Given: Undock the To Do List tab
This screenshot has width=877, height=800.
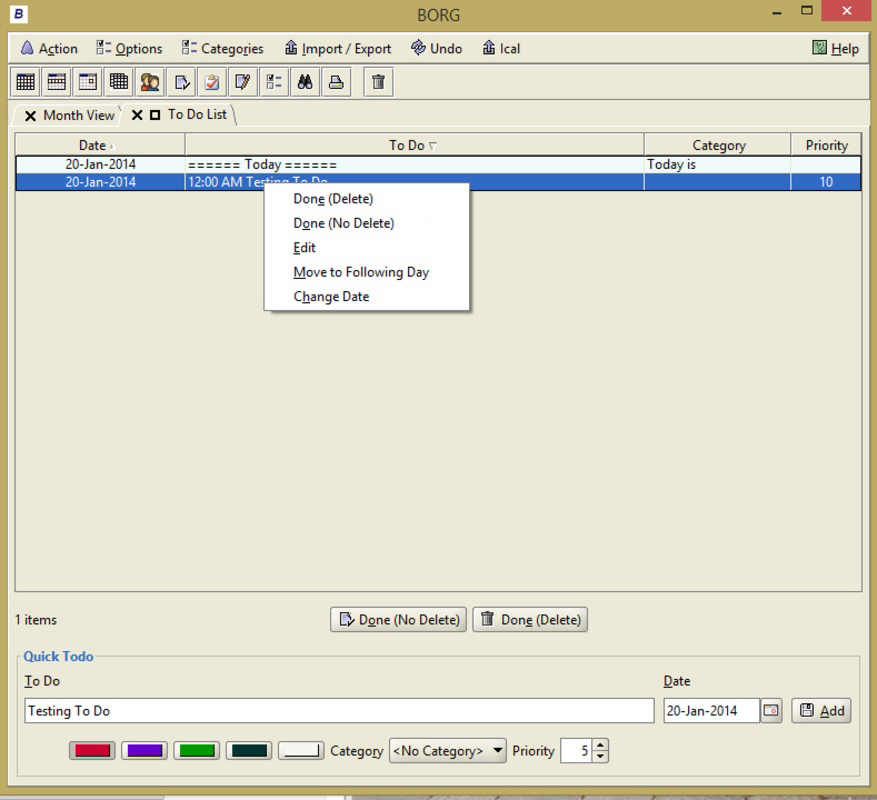Looking at the screenshot, I should tap(155, 115).
